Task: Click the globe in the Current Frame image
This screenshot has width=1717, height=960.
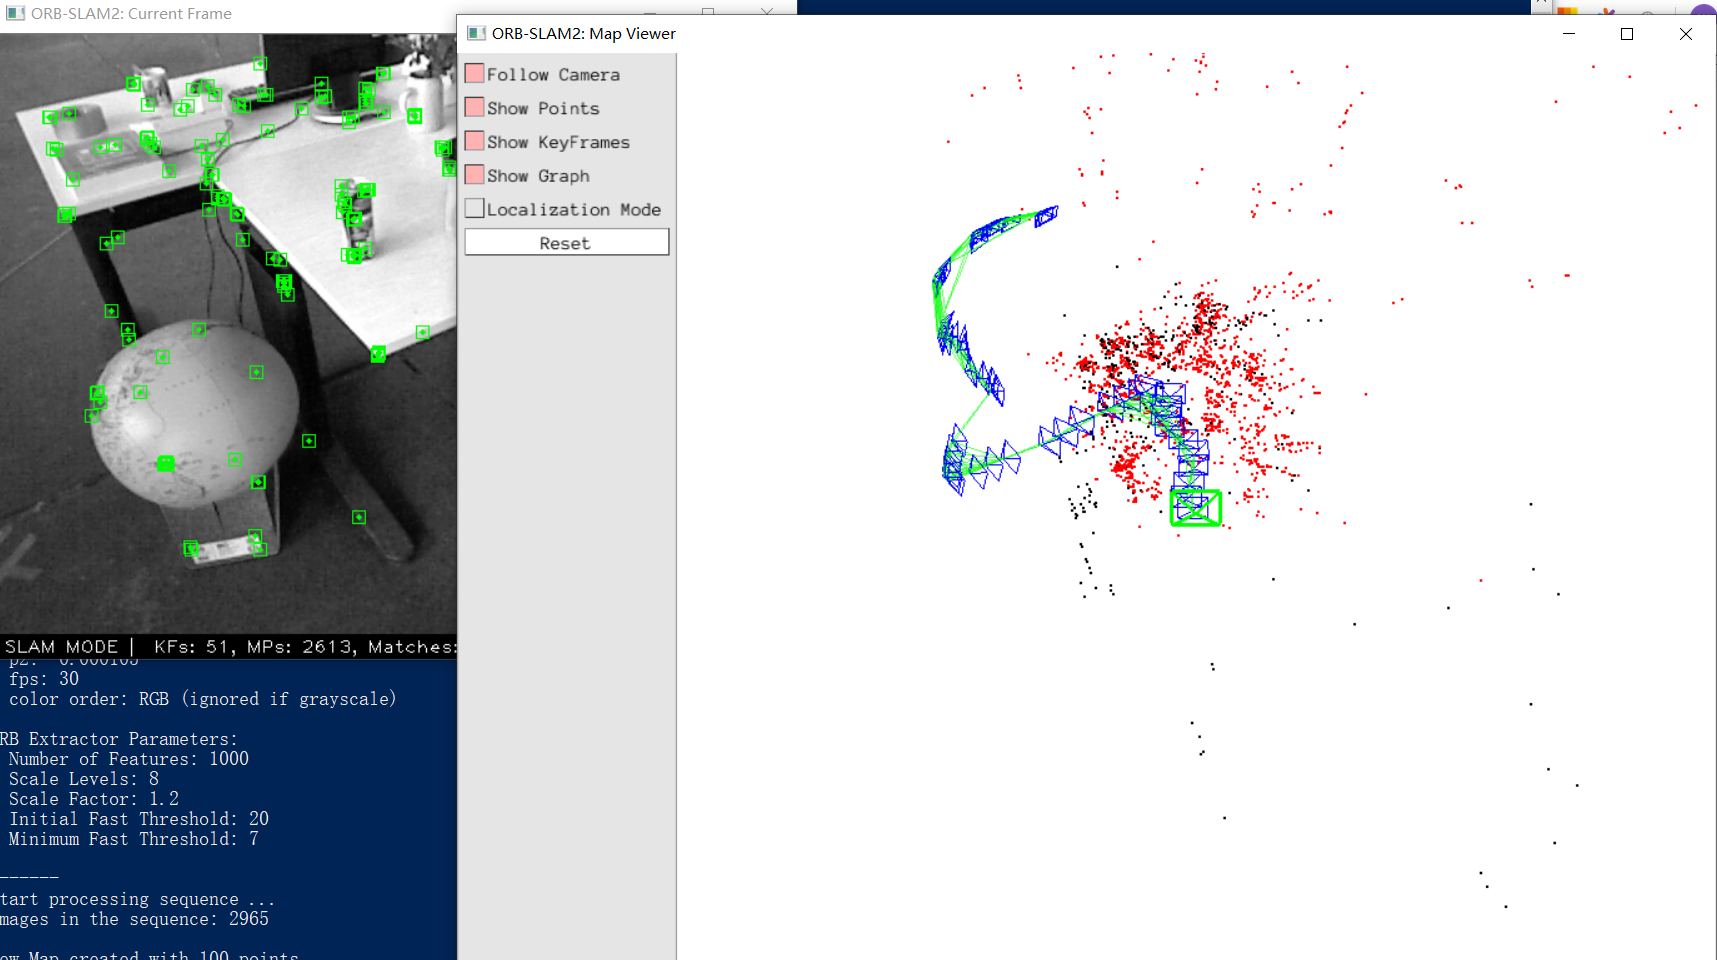Action: (x=195, y=415)
